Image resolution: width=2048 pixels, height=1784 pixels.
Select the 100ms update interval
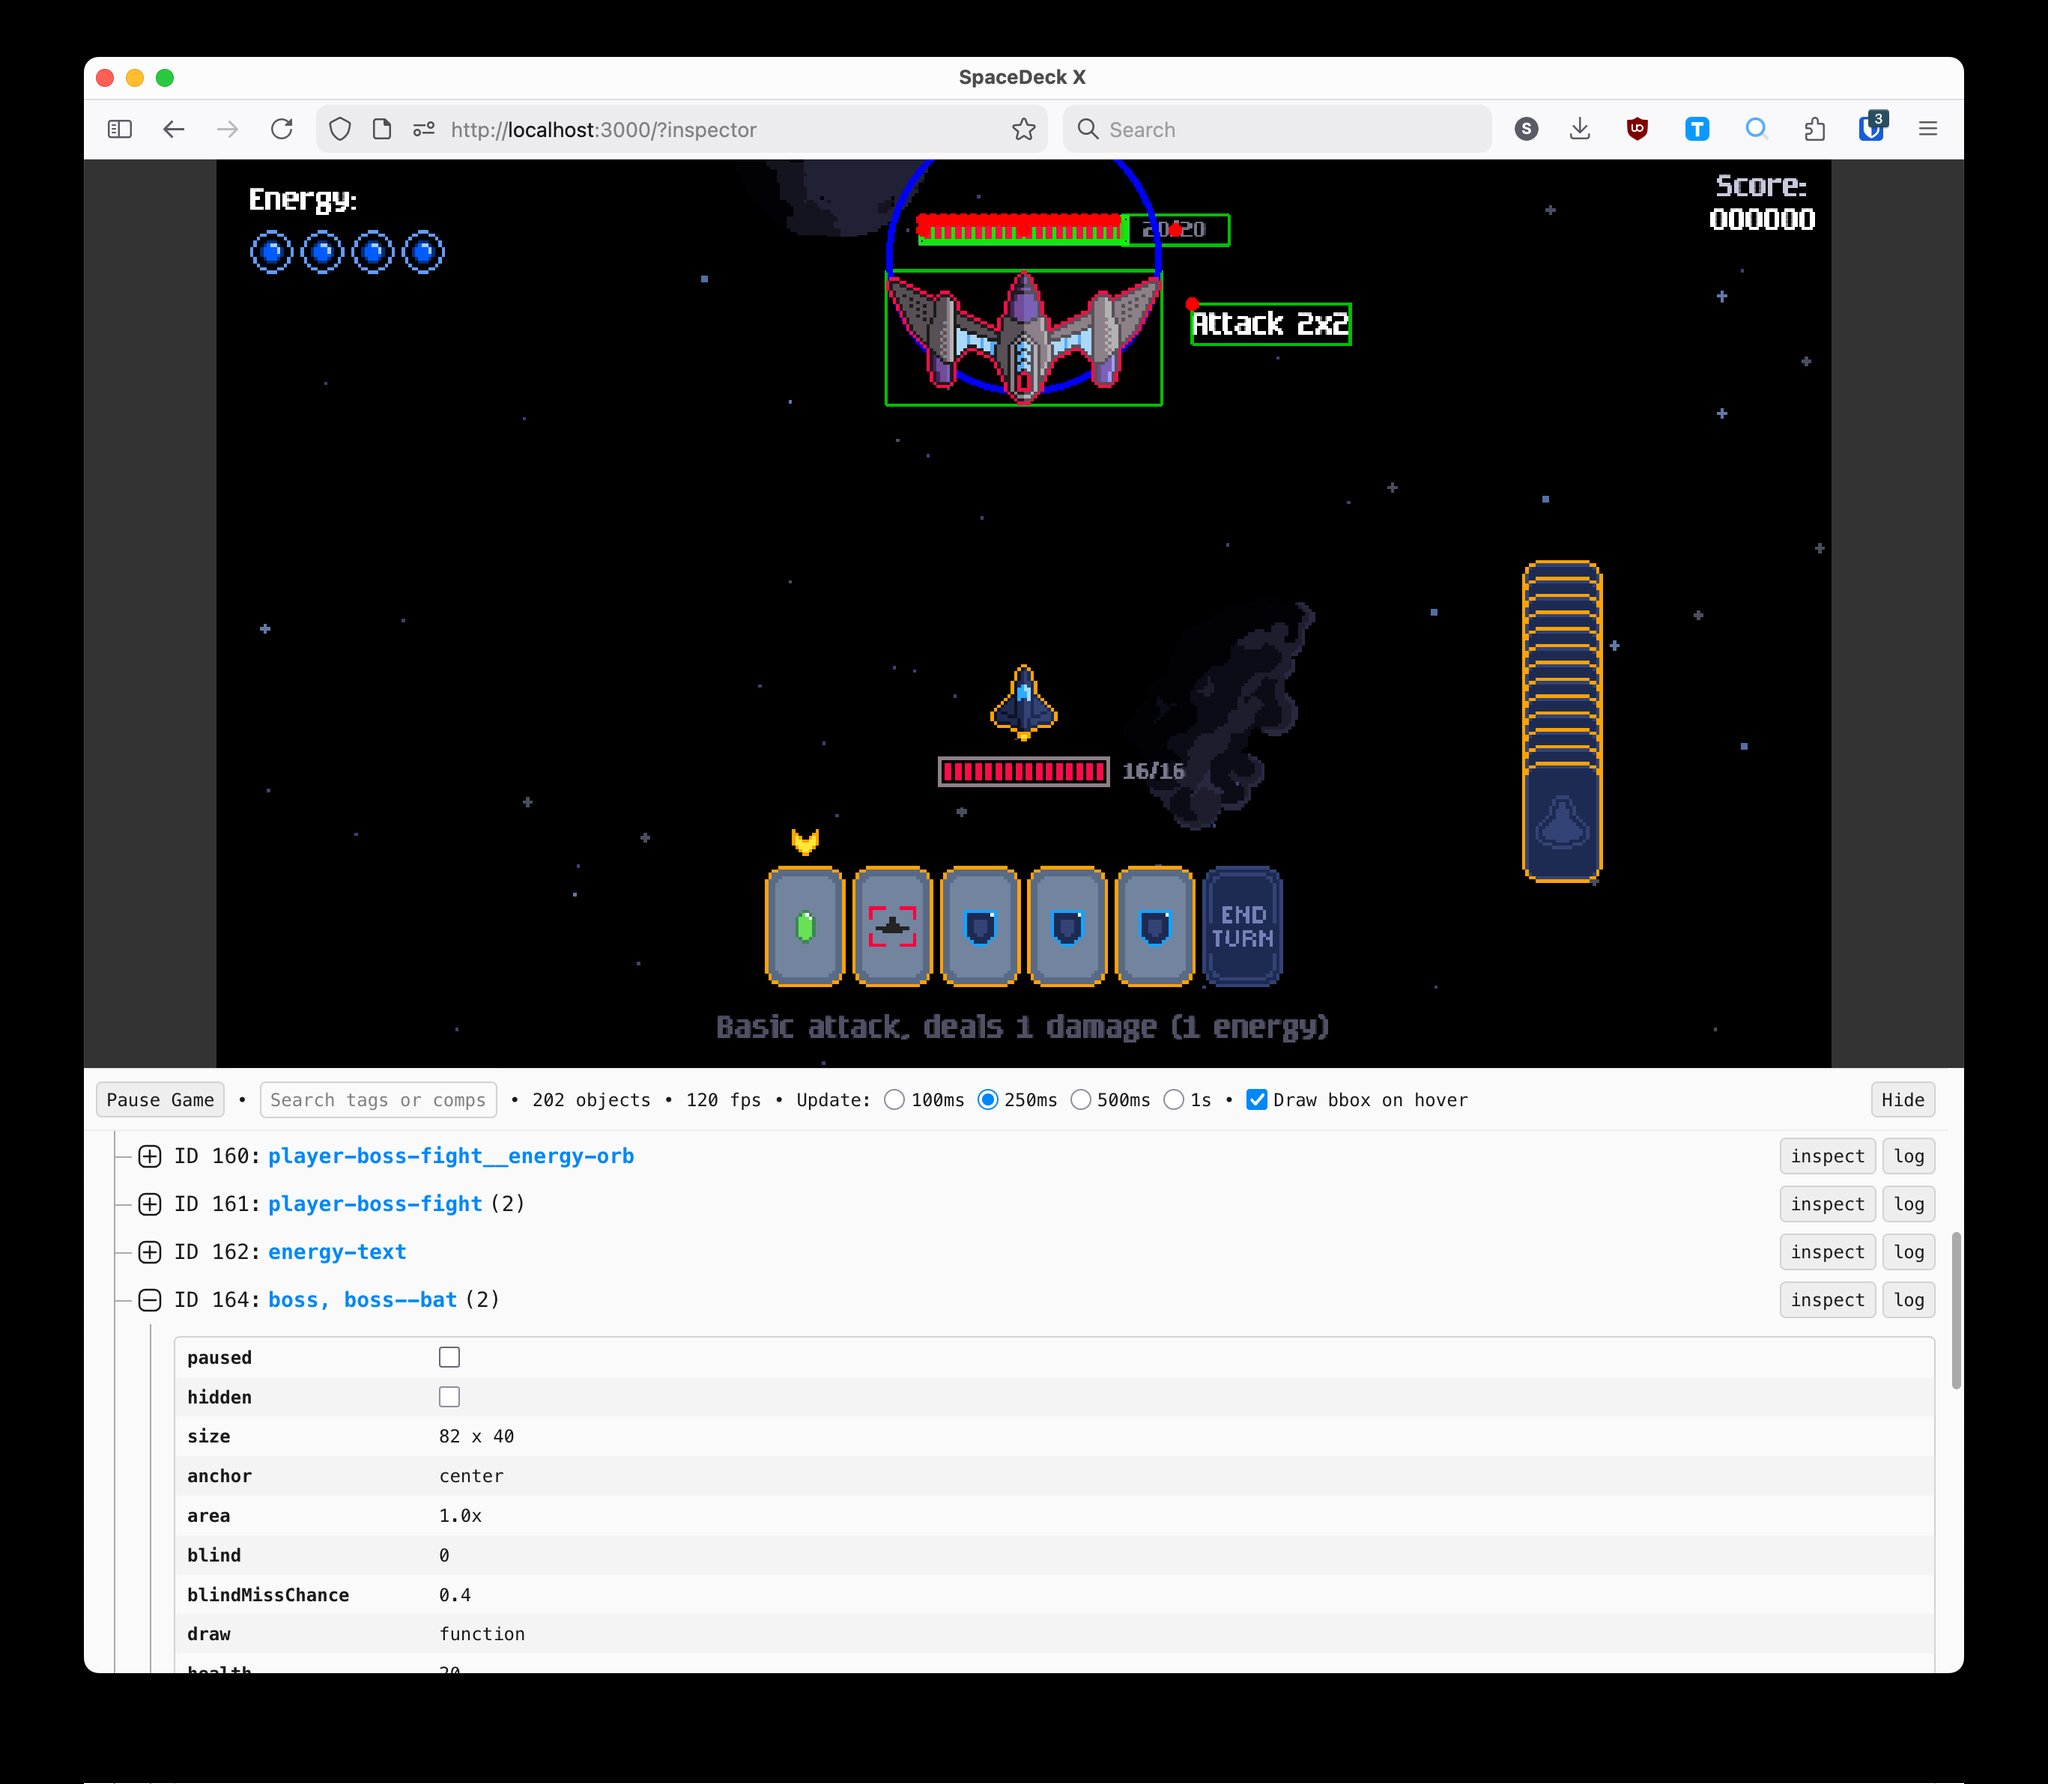[895, 1100]
